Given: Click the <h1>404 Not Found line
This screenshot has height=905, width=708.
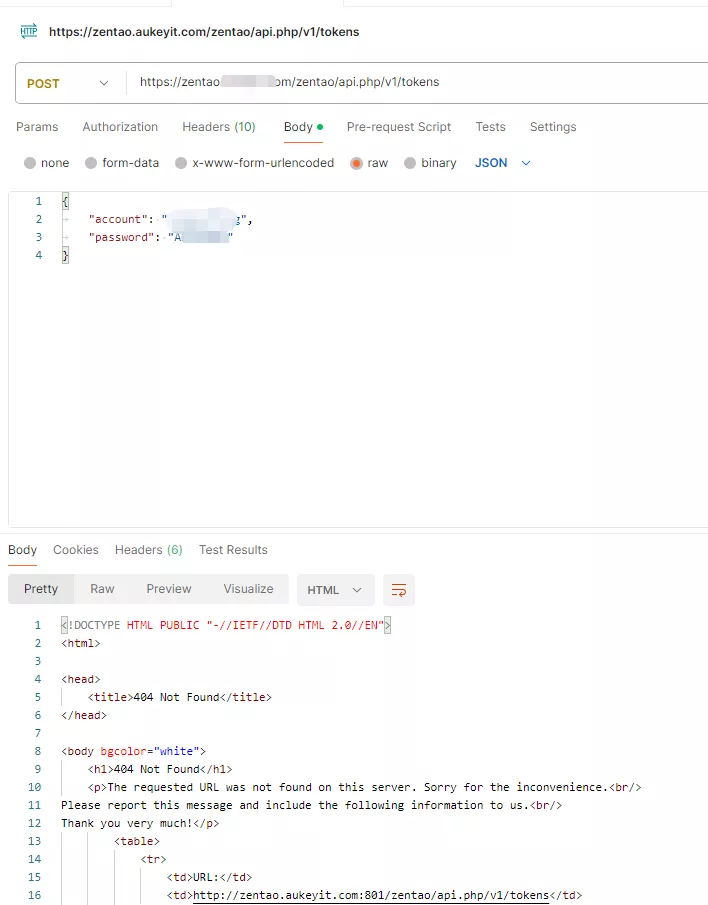Looking at the screenshot, I should pyautogui.click(x=160, y=769).
